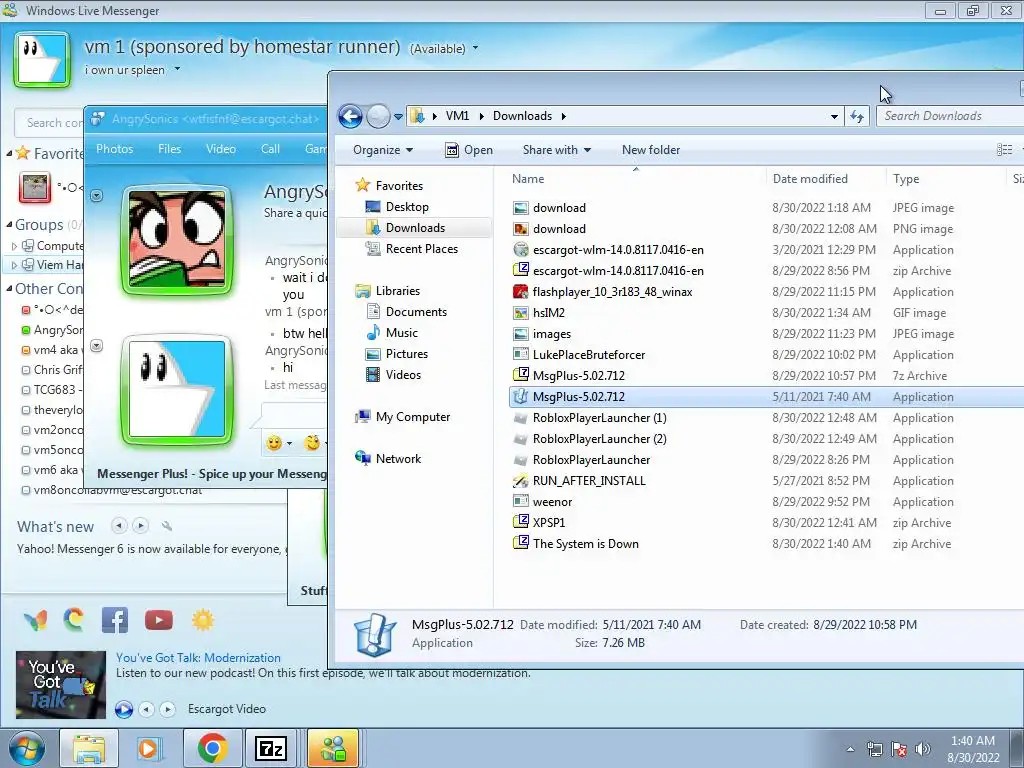
Task: Open Recent Places in Favorites
Action: (x=421, y=248)
